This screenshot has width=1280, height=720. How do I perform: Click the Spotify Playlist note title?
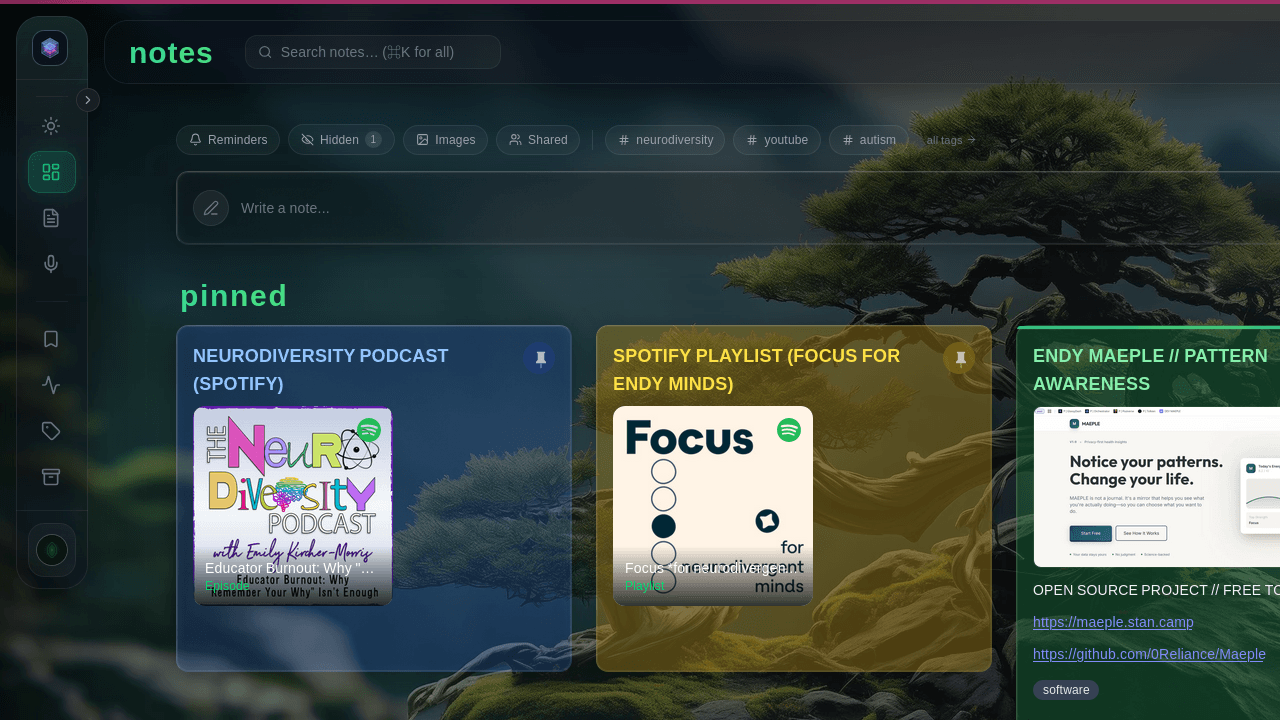click(757, 370)
